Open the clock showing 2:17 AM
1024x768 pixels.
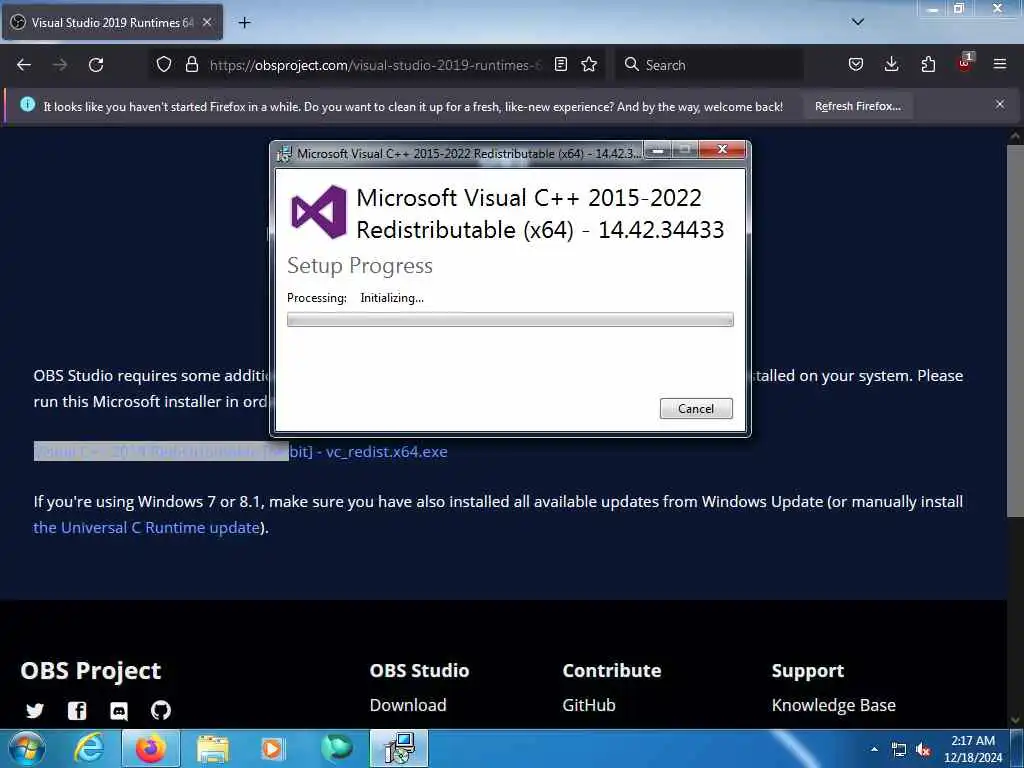(x=972, y=748)
